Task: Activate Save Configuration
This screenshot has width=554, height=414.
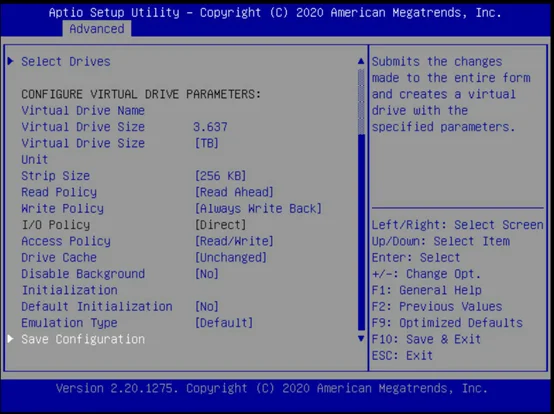Action: 83,339
